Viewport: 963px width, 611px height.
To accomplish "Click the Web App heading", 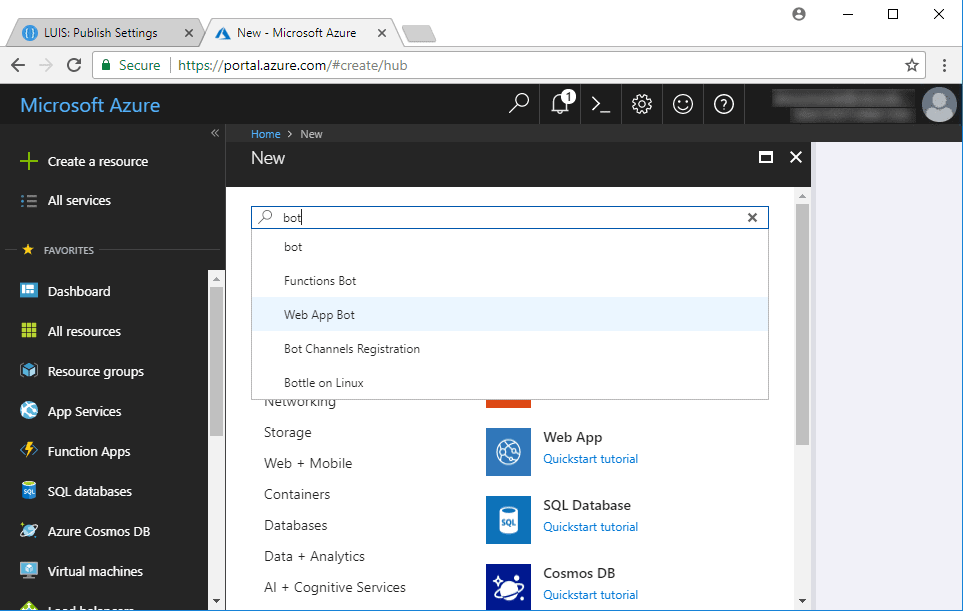I will point(573,437).
